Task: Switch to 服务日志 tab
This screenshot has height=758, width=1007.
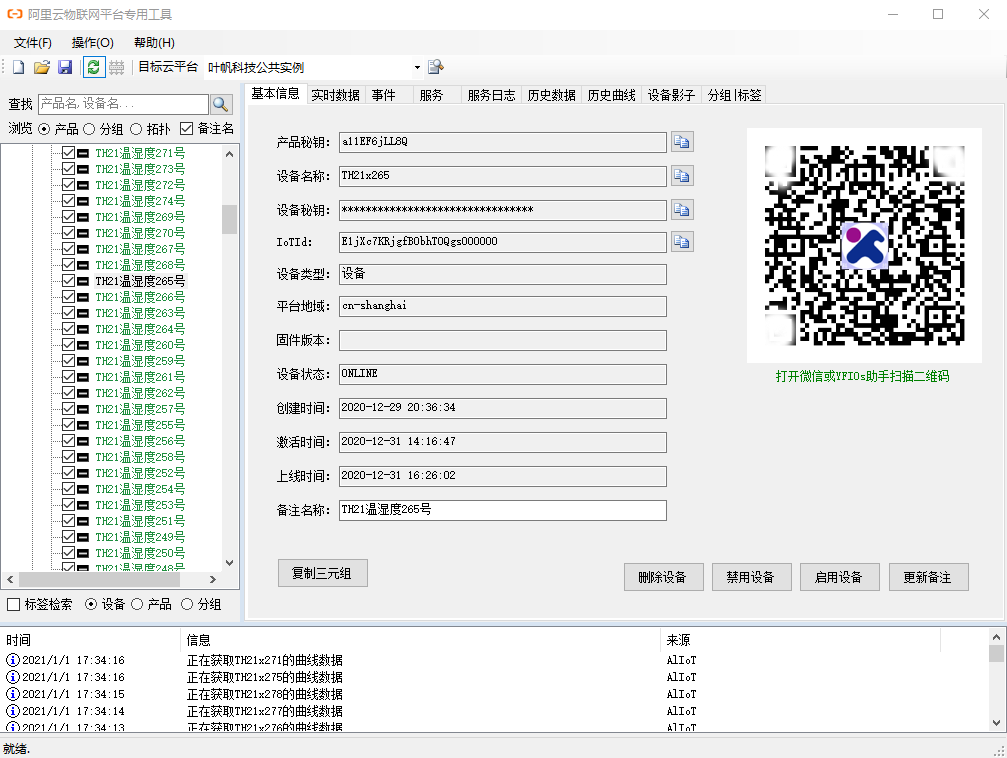Action: pyautogui.click(x=491, y=95)
